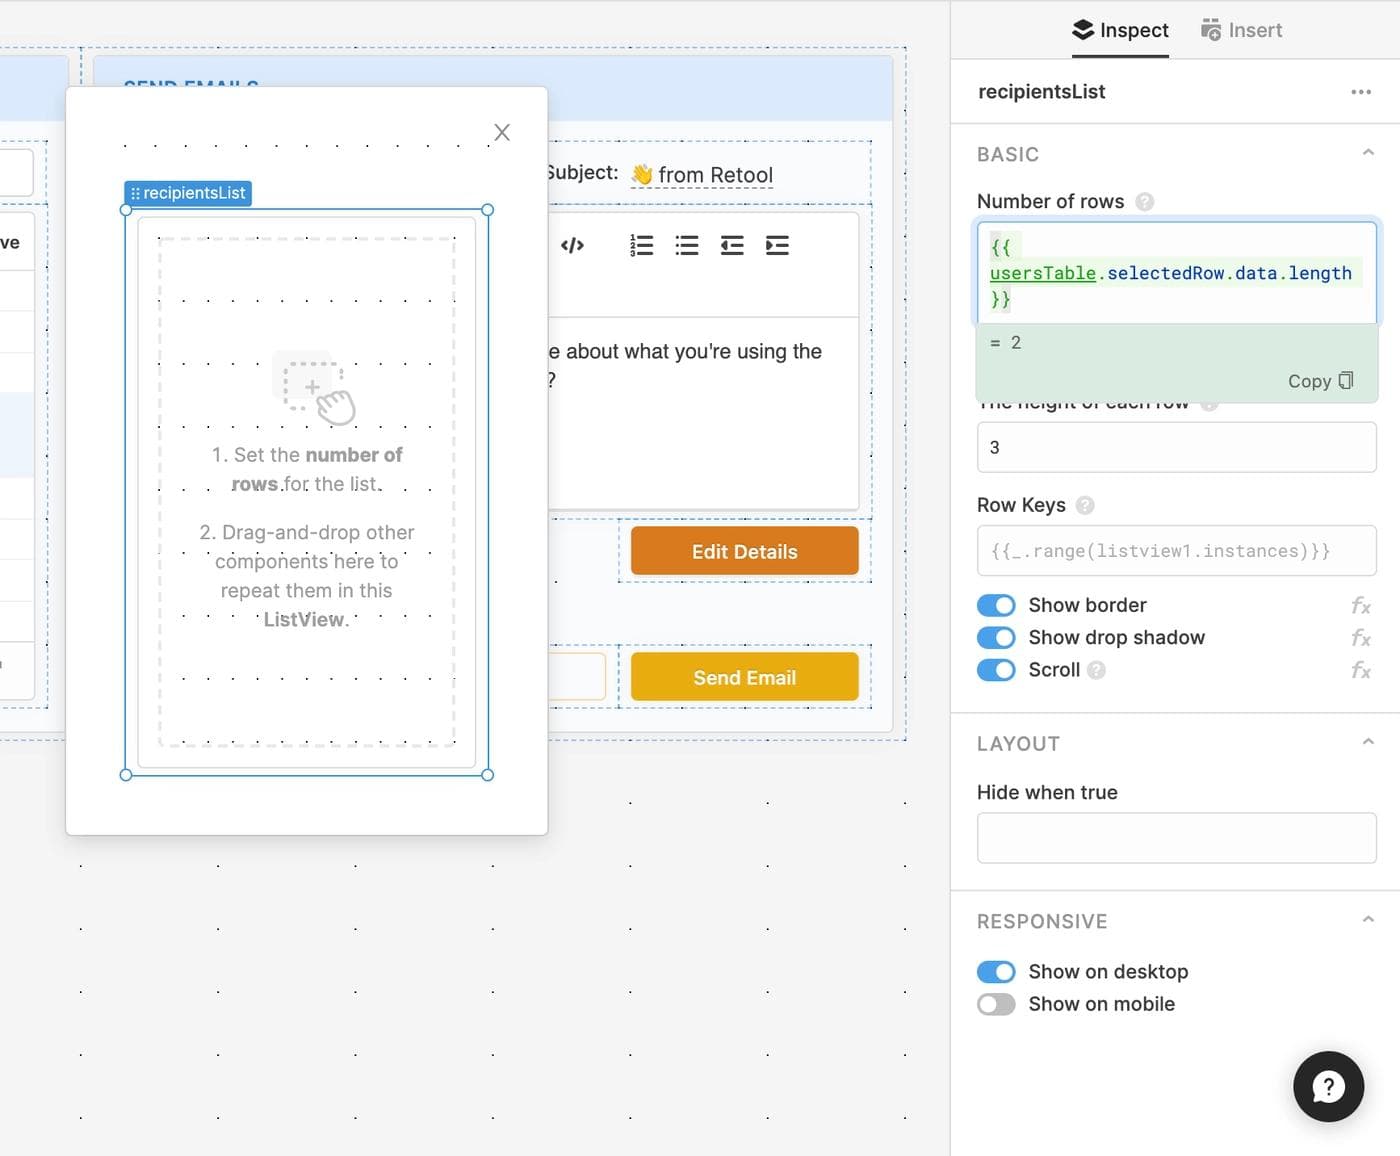Click the numbered list icon
Image resolution: width=1400 pixels, height=1156 pixels.
click(x=641, y=245)
